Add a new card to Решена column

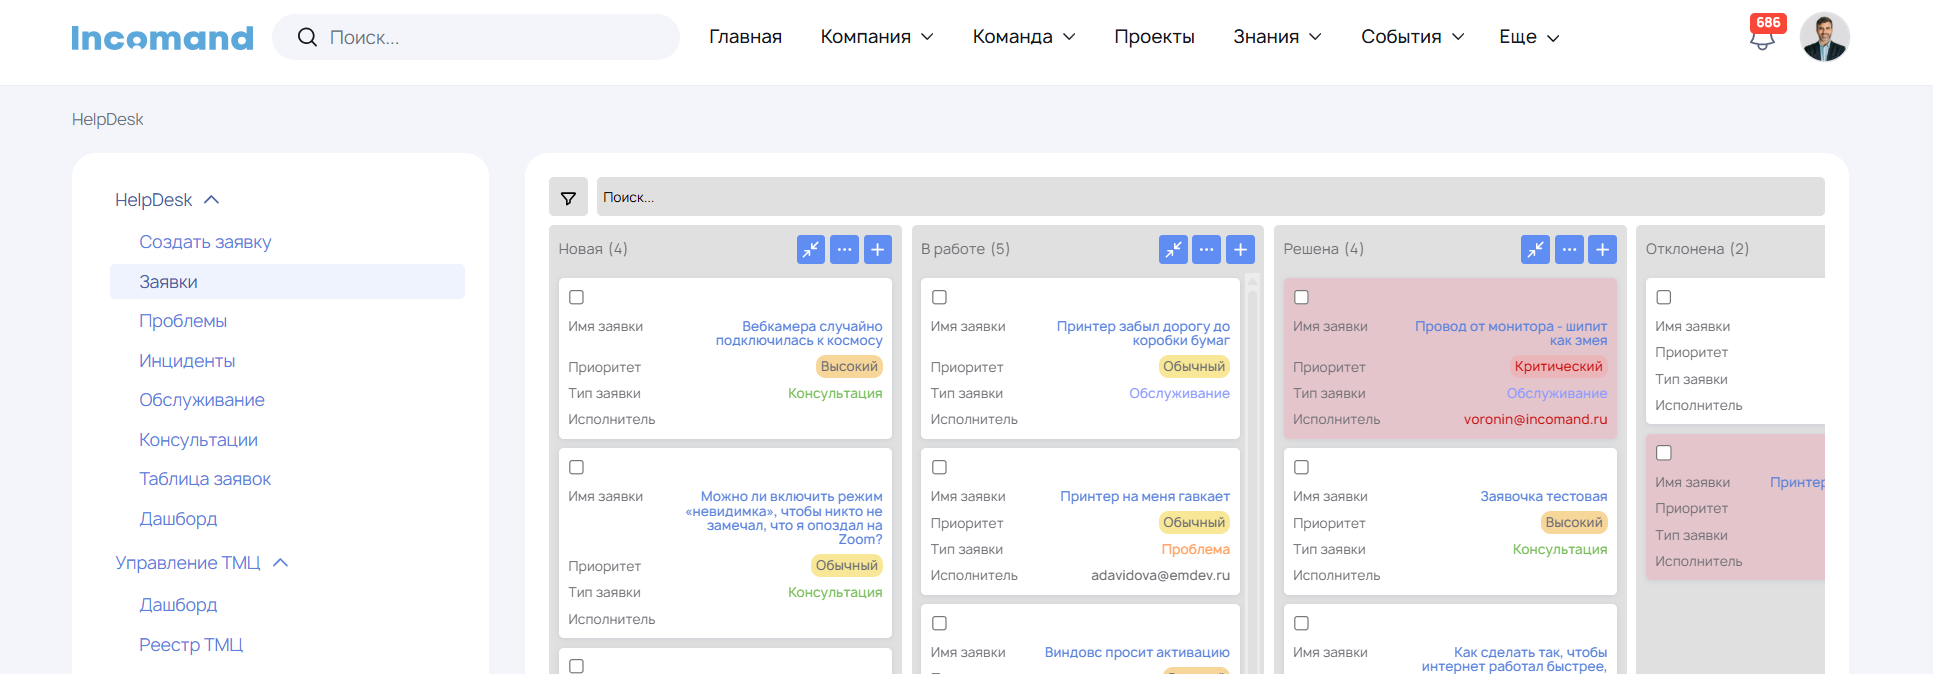click(1602, 249)
